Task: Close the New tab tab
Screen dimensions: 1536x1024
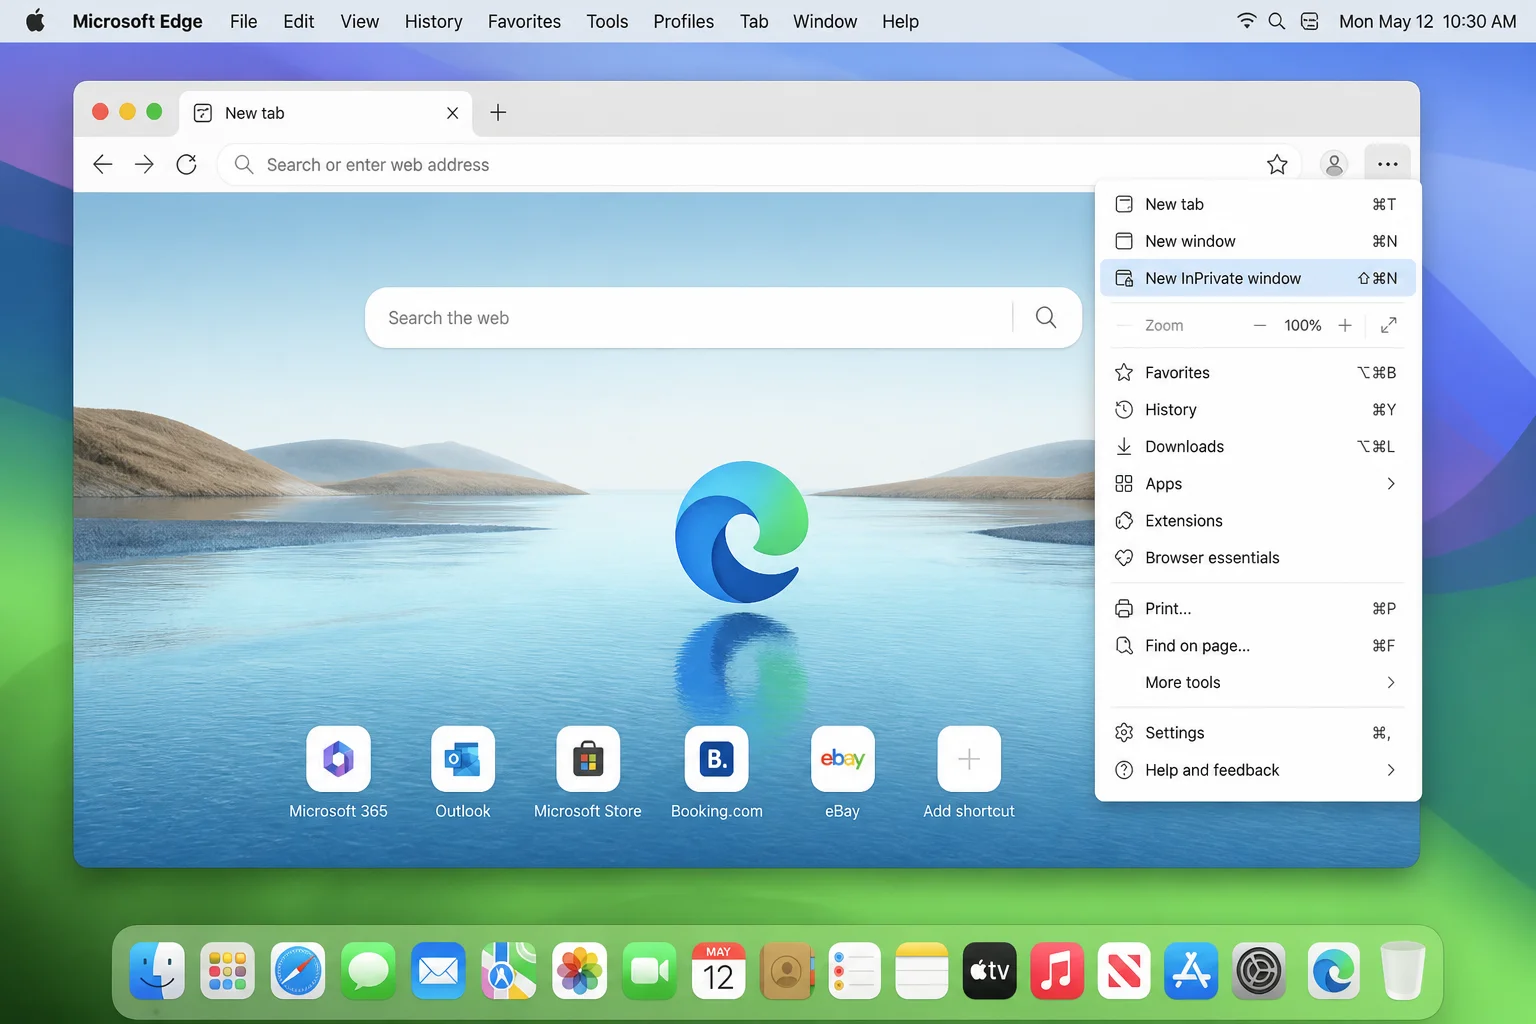Action: pos(452,113)
